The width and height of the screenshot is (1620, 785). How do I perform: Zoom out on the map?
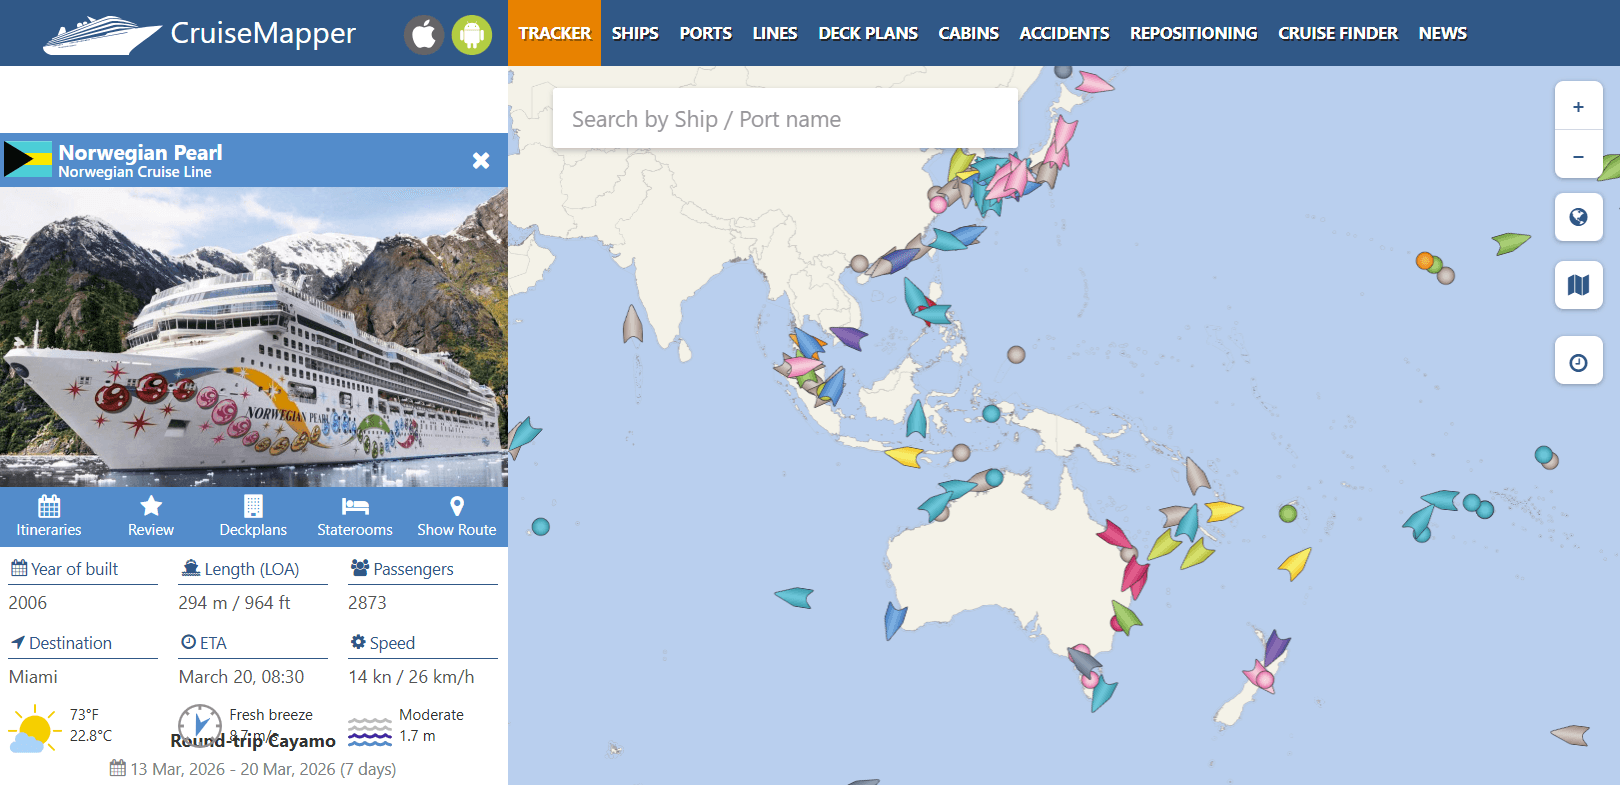(x=1579, y=155)
